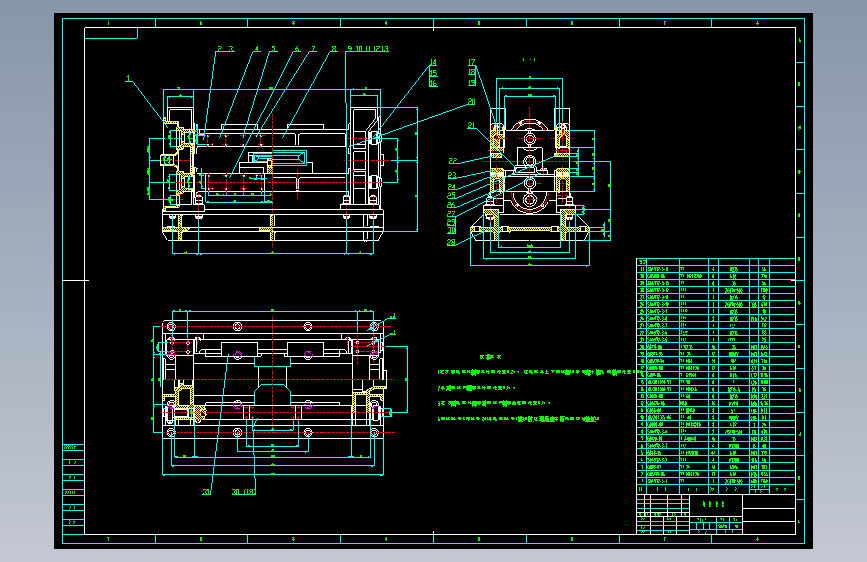Click part callout number 19

pos(472,83)
